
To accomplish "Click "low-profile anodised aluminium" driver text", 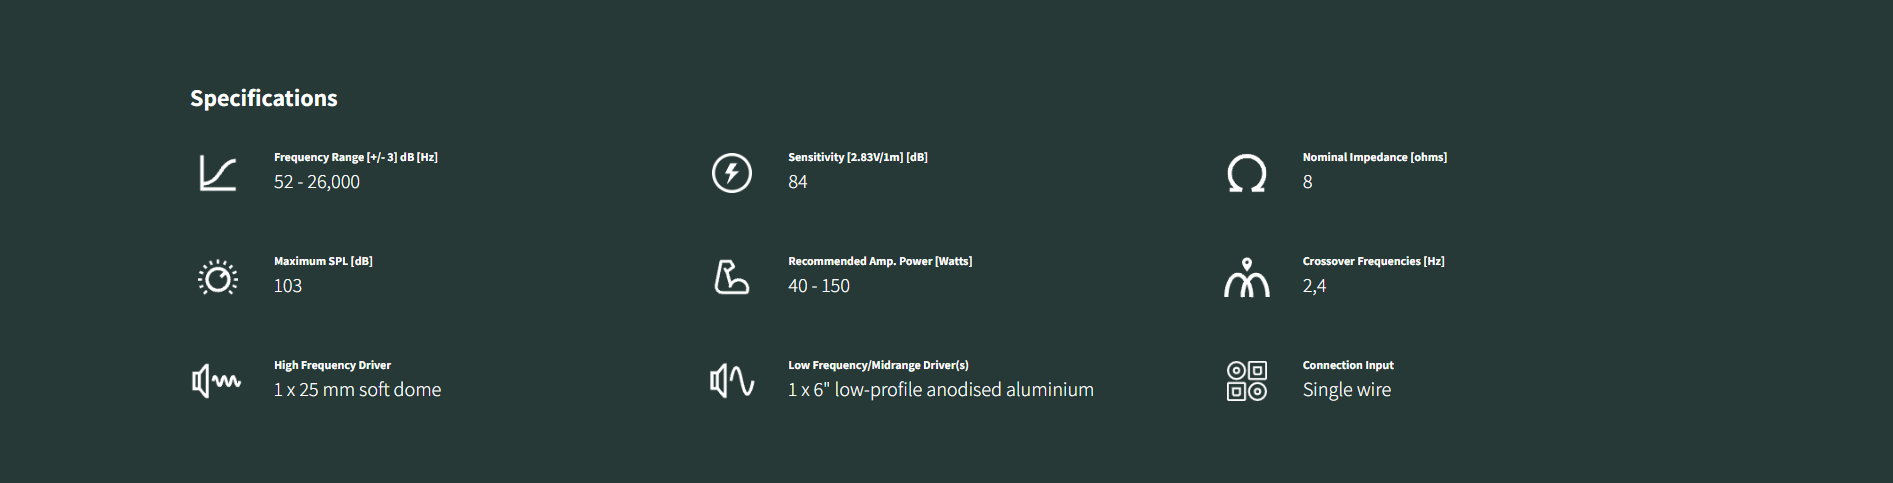I will point(964,390).
